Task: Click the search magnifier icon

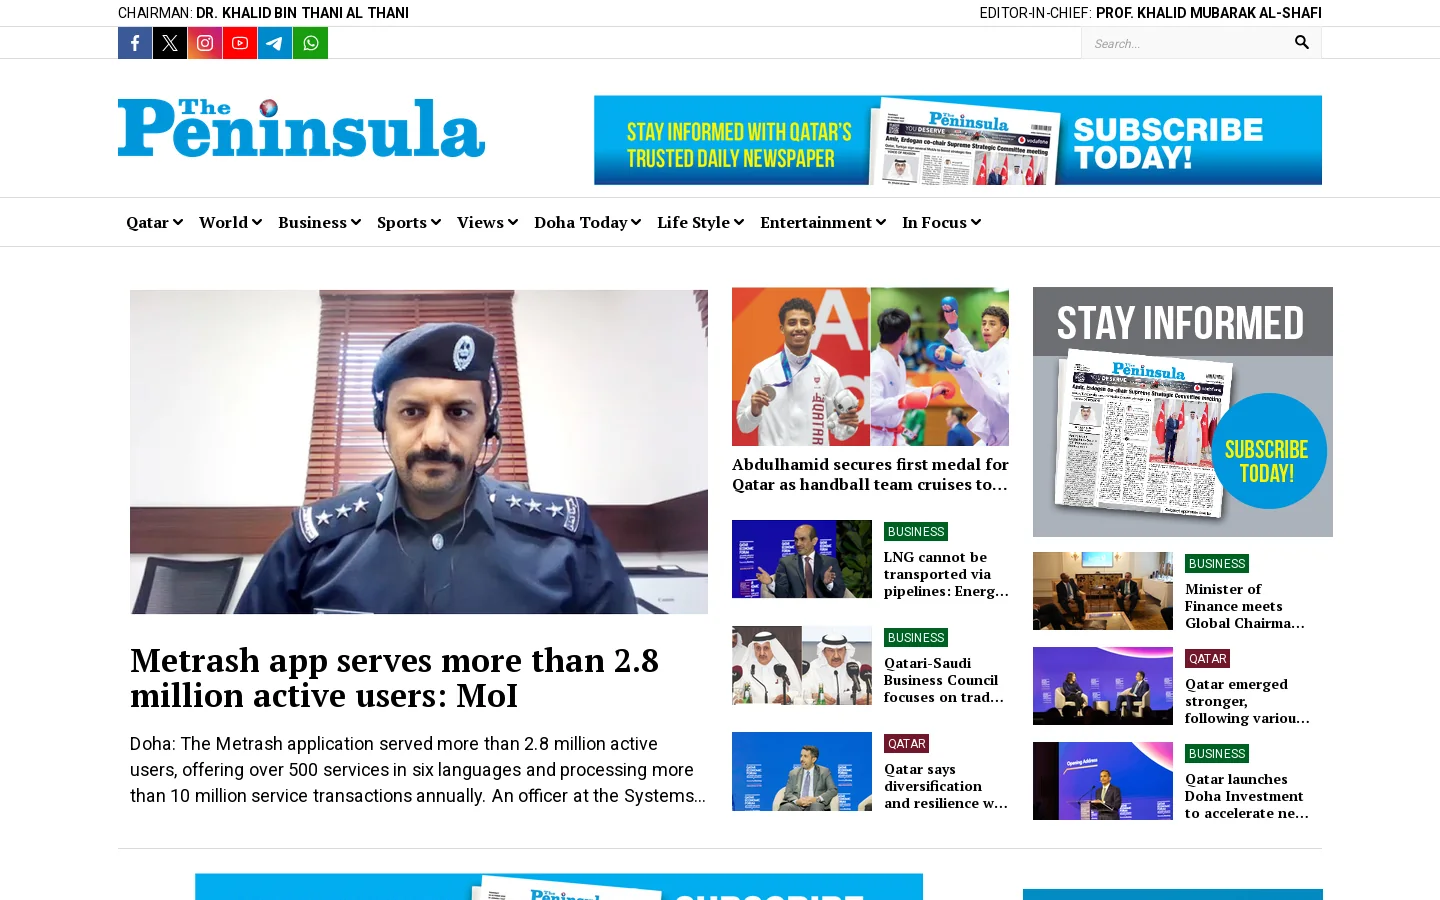Action: coord(1302,42)
